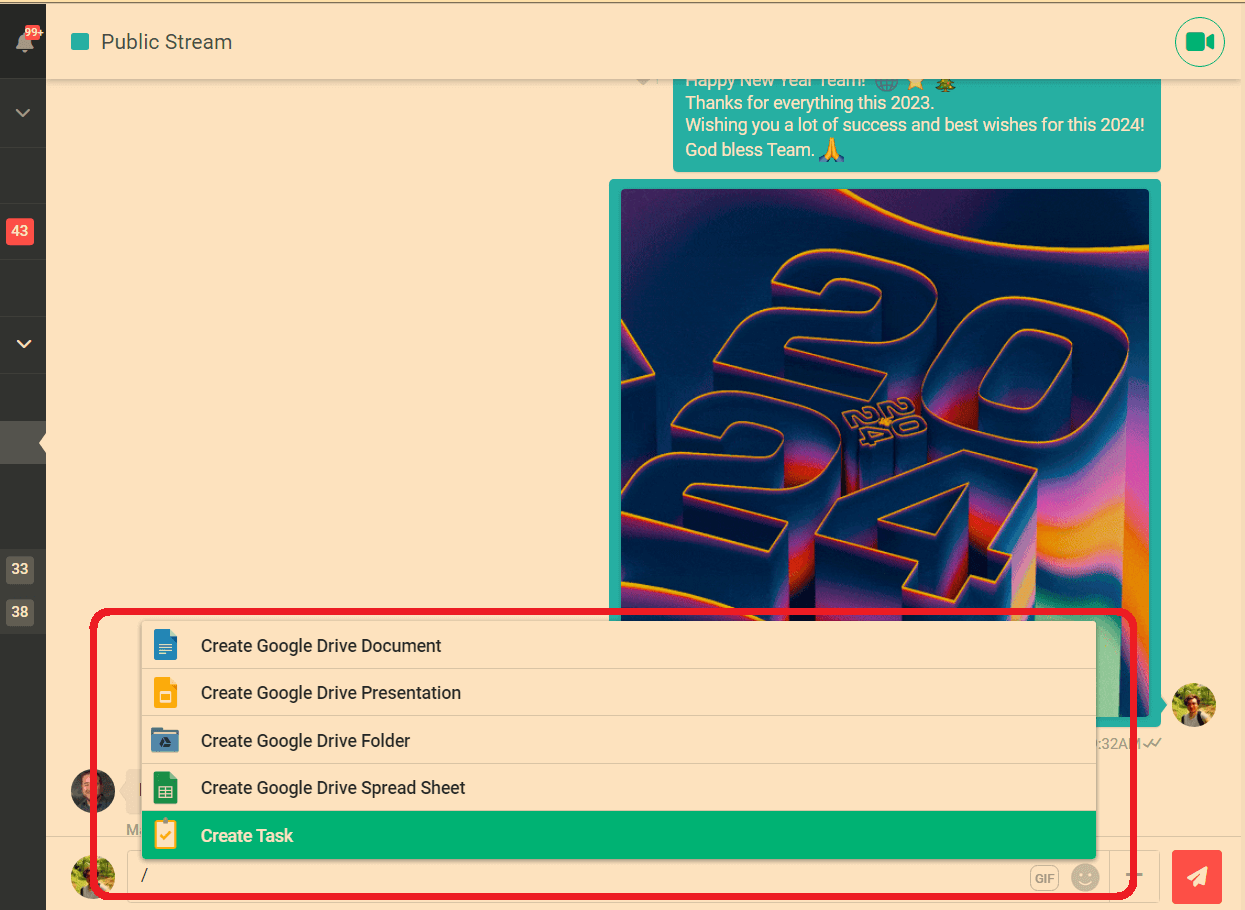Select Create Google Drive Document command
1245x910 pixels.
pyautogui.click(x=321, y=646)
